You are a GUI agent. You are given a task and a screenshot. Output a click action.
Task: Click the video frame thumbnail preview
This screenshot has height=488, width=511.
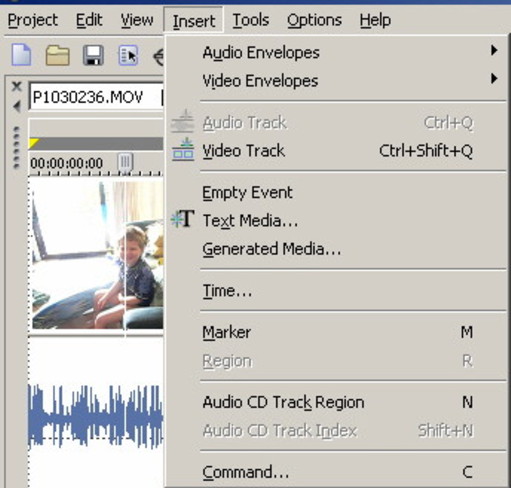click(98, 255)
